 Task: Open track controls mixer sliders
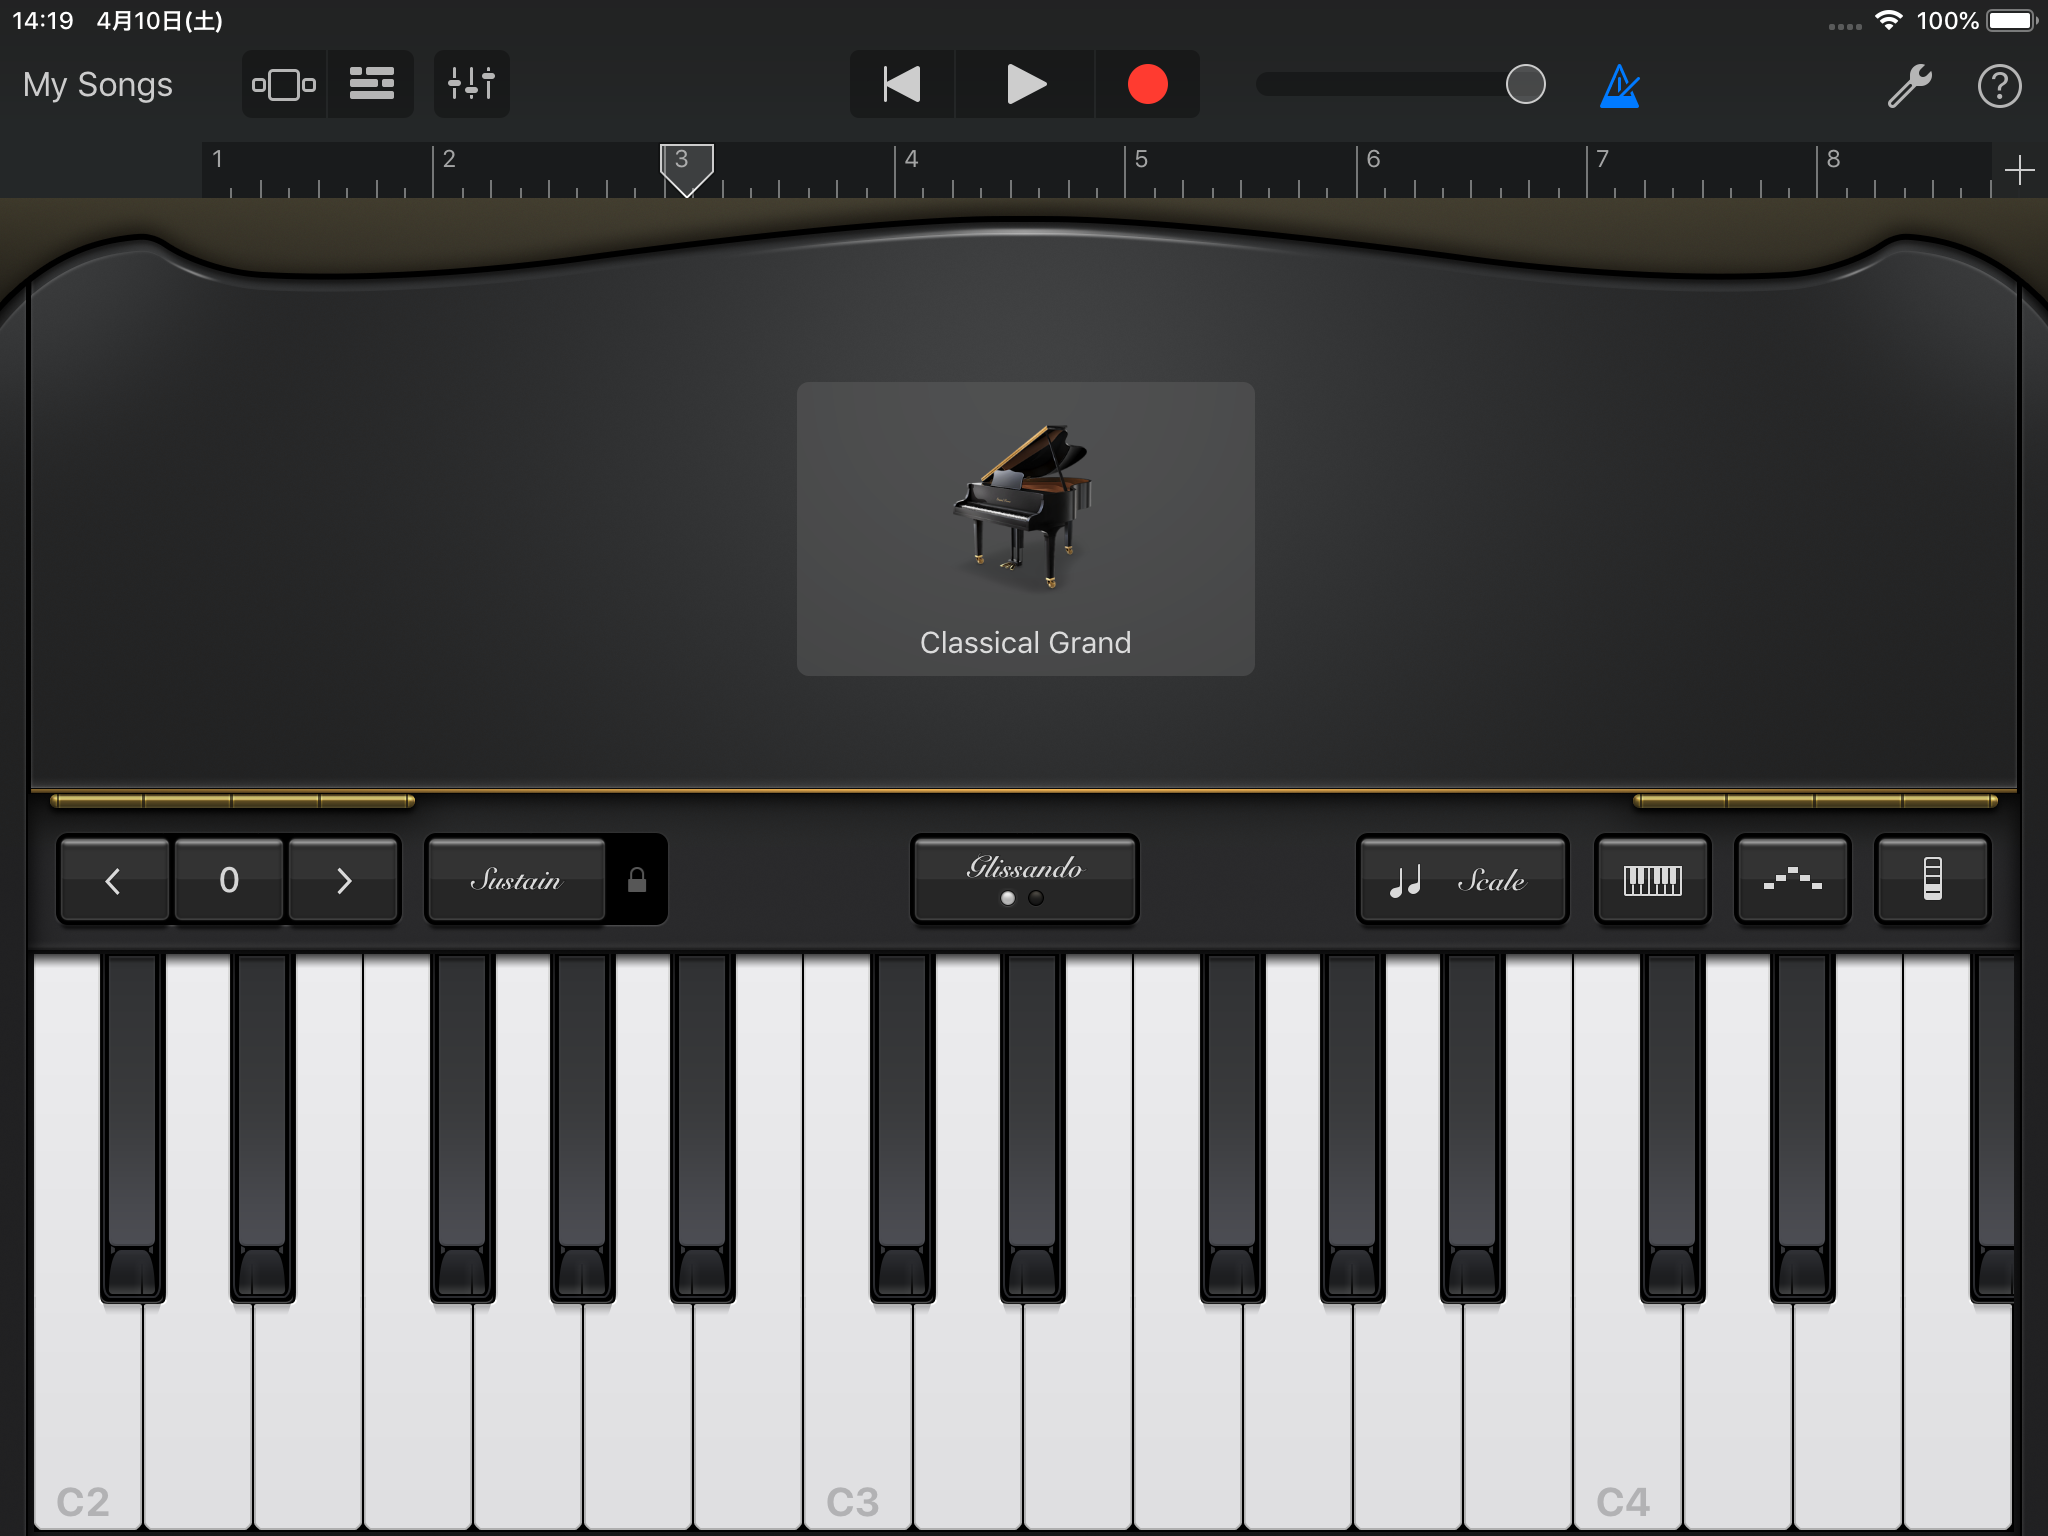472,85
